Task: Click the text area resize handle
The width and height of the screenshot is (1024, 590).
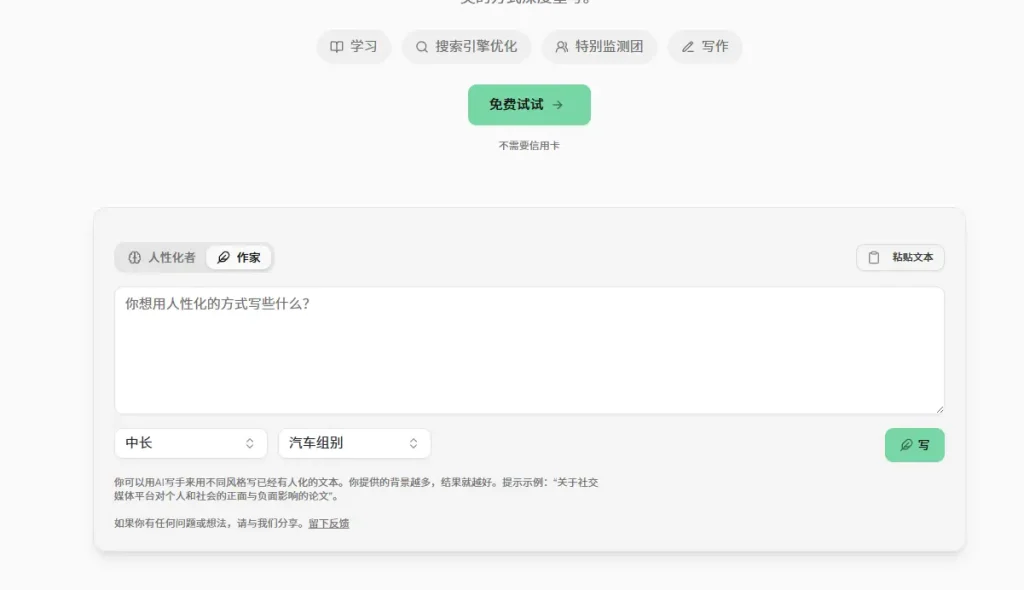Action: coord(939,409)
